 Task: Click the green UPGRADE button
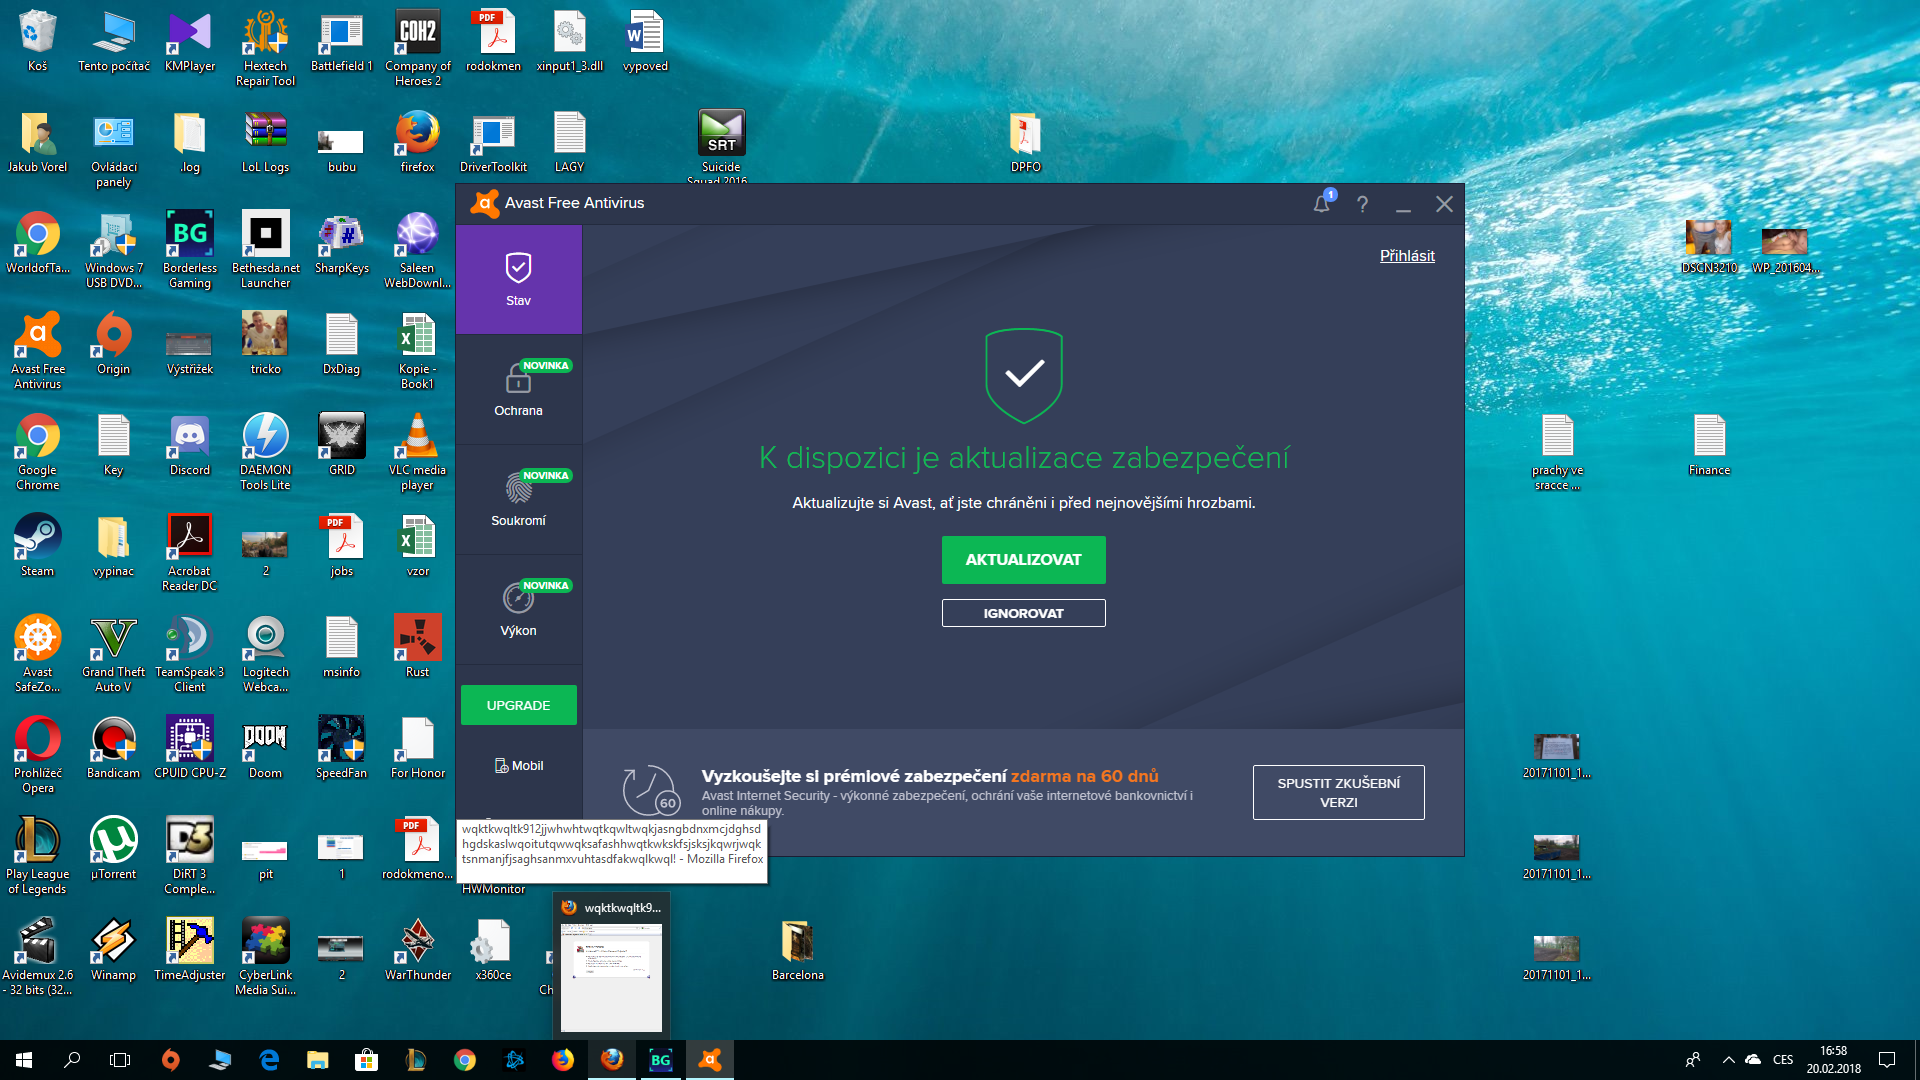pos(518,705)
